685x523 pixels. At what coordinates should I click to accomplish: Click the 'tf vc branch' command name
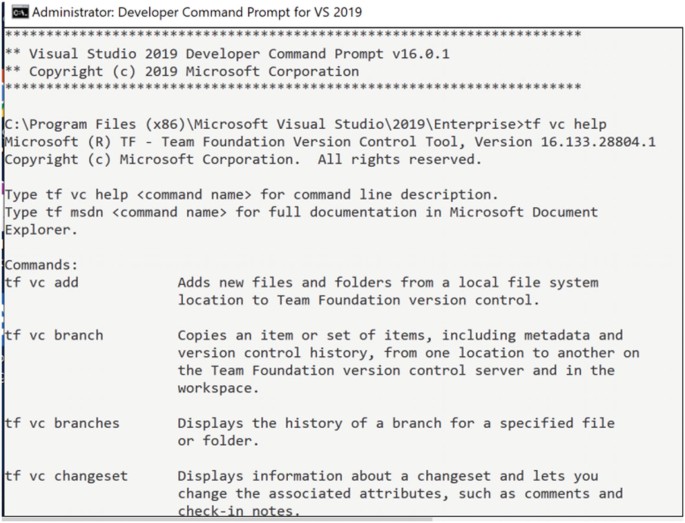(53, 335)
